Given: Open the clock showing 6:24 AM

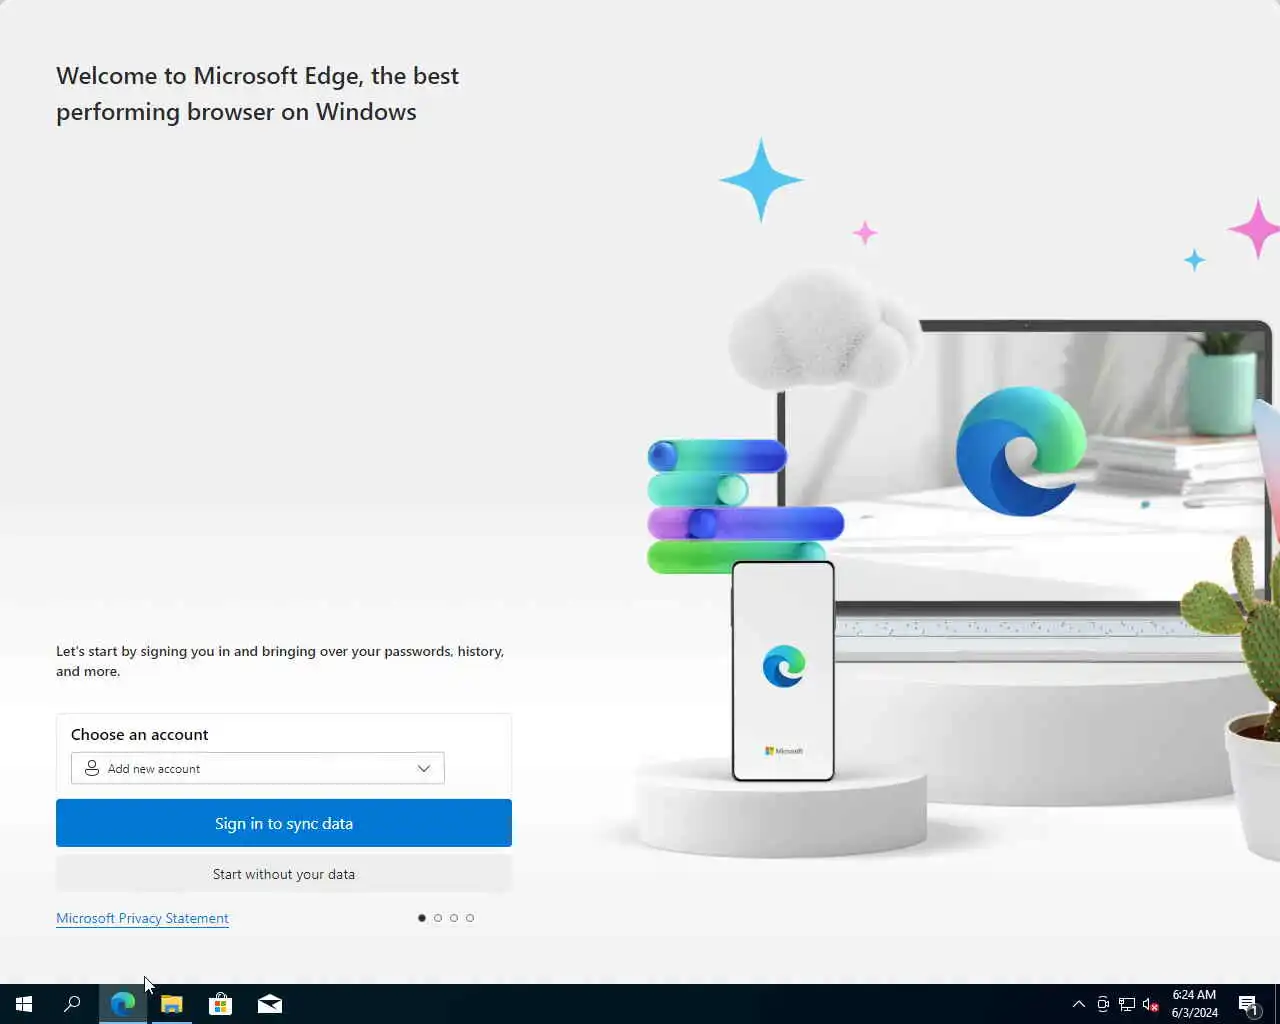Looking at the screenshot, I should coord(1195,1004).
